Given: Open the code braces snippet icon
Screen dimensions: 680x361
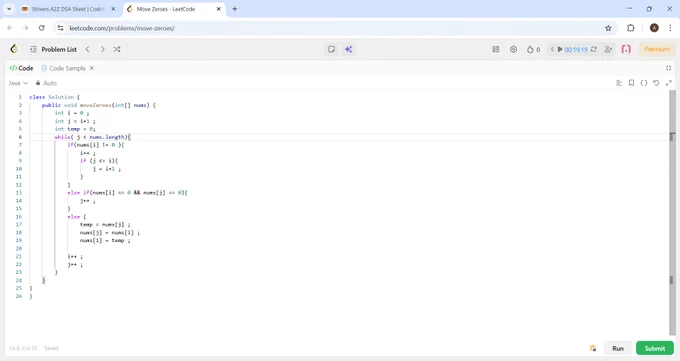Looking at the screenshot, I should point(644,83).
